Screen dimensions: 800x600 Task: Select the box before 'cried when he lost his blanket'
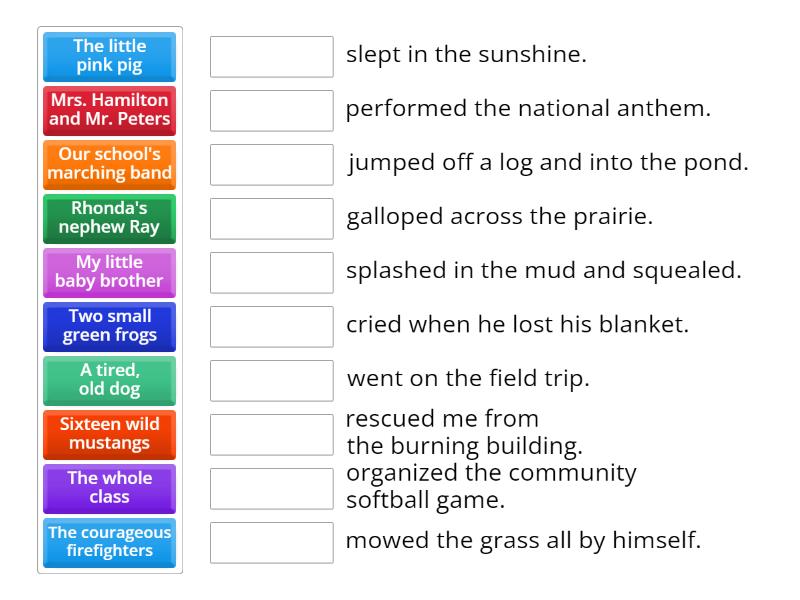[272, 327]
